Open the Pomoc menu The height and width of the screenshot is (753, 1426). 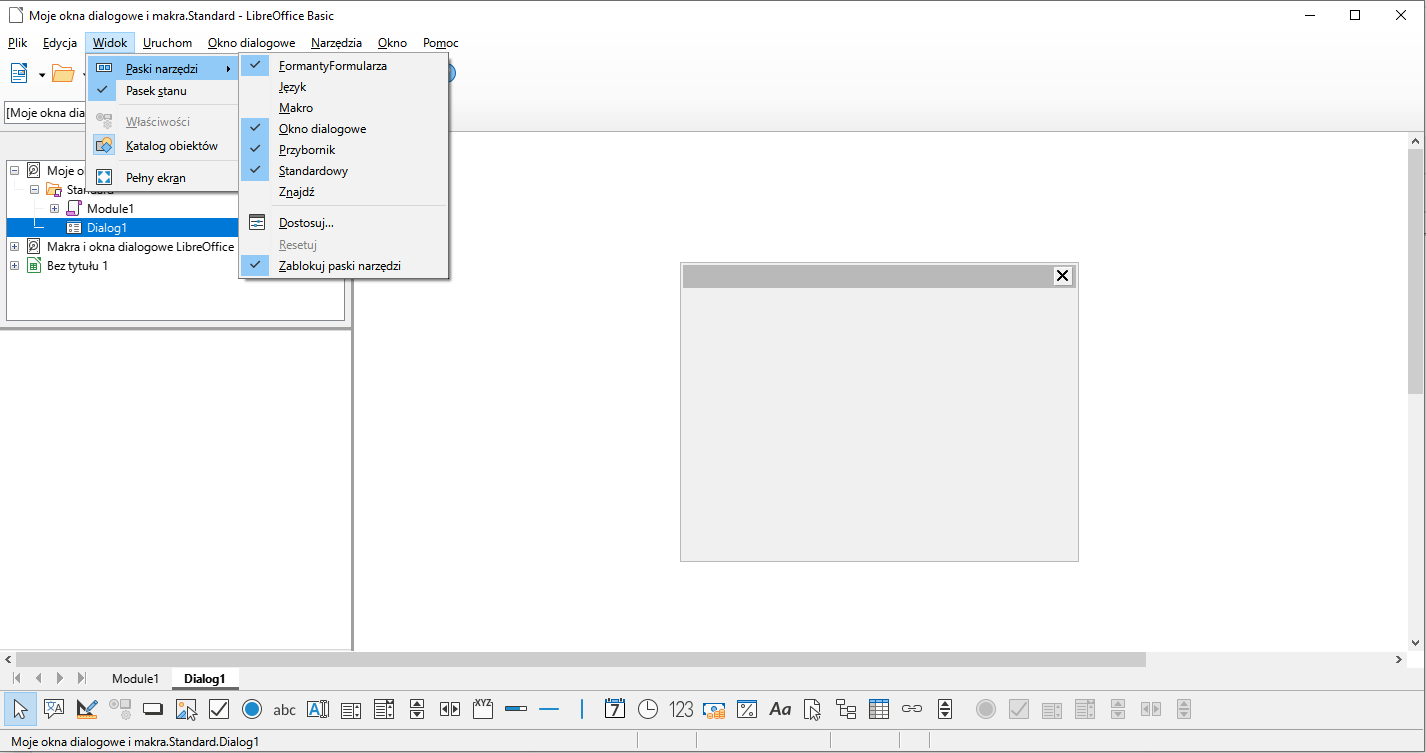tap(440, 43)
